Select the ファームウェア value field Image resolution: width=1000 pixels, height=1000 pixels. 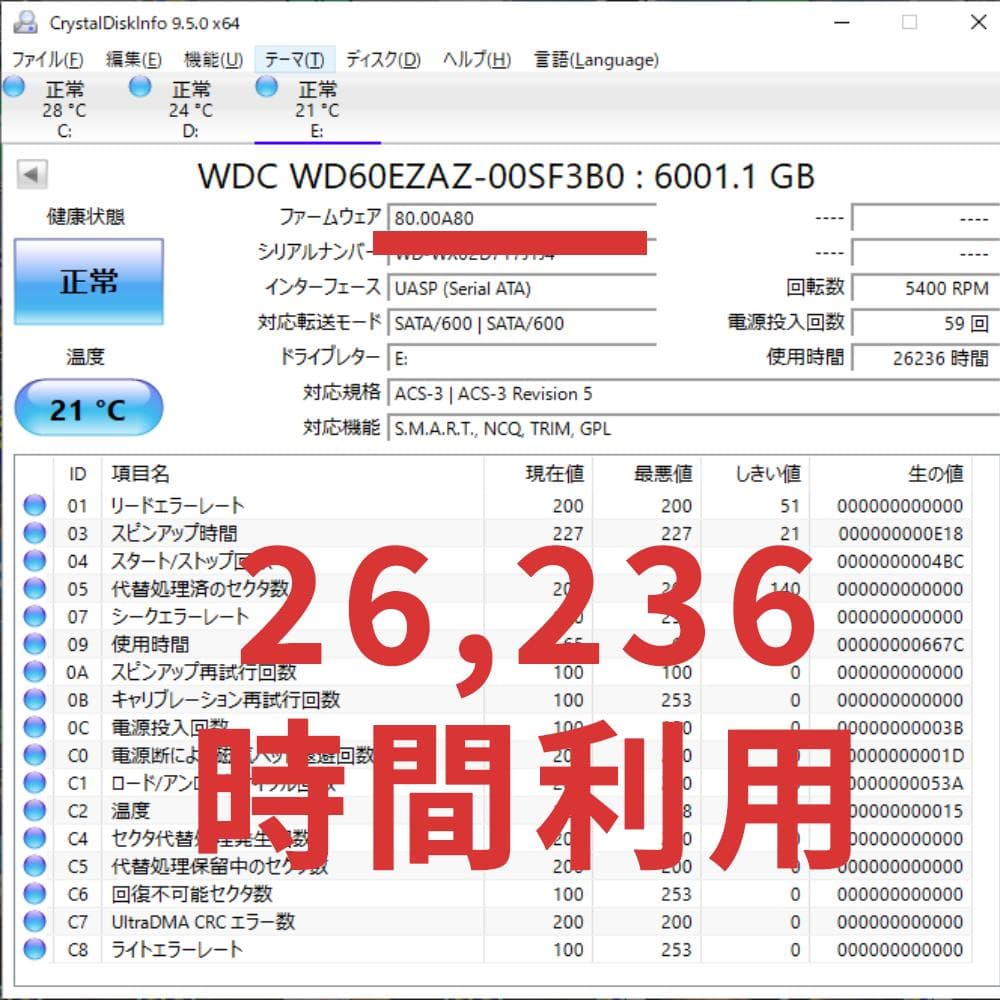point(520,217)
